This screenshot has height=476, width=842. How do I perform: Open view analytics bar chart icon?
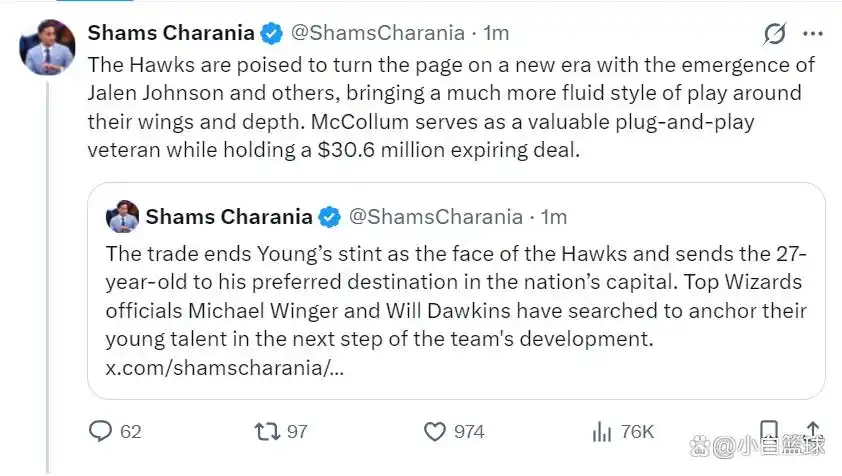601,431
